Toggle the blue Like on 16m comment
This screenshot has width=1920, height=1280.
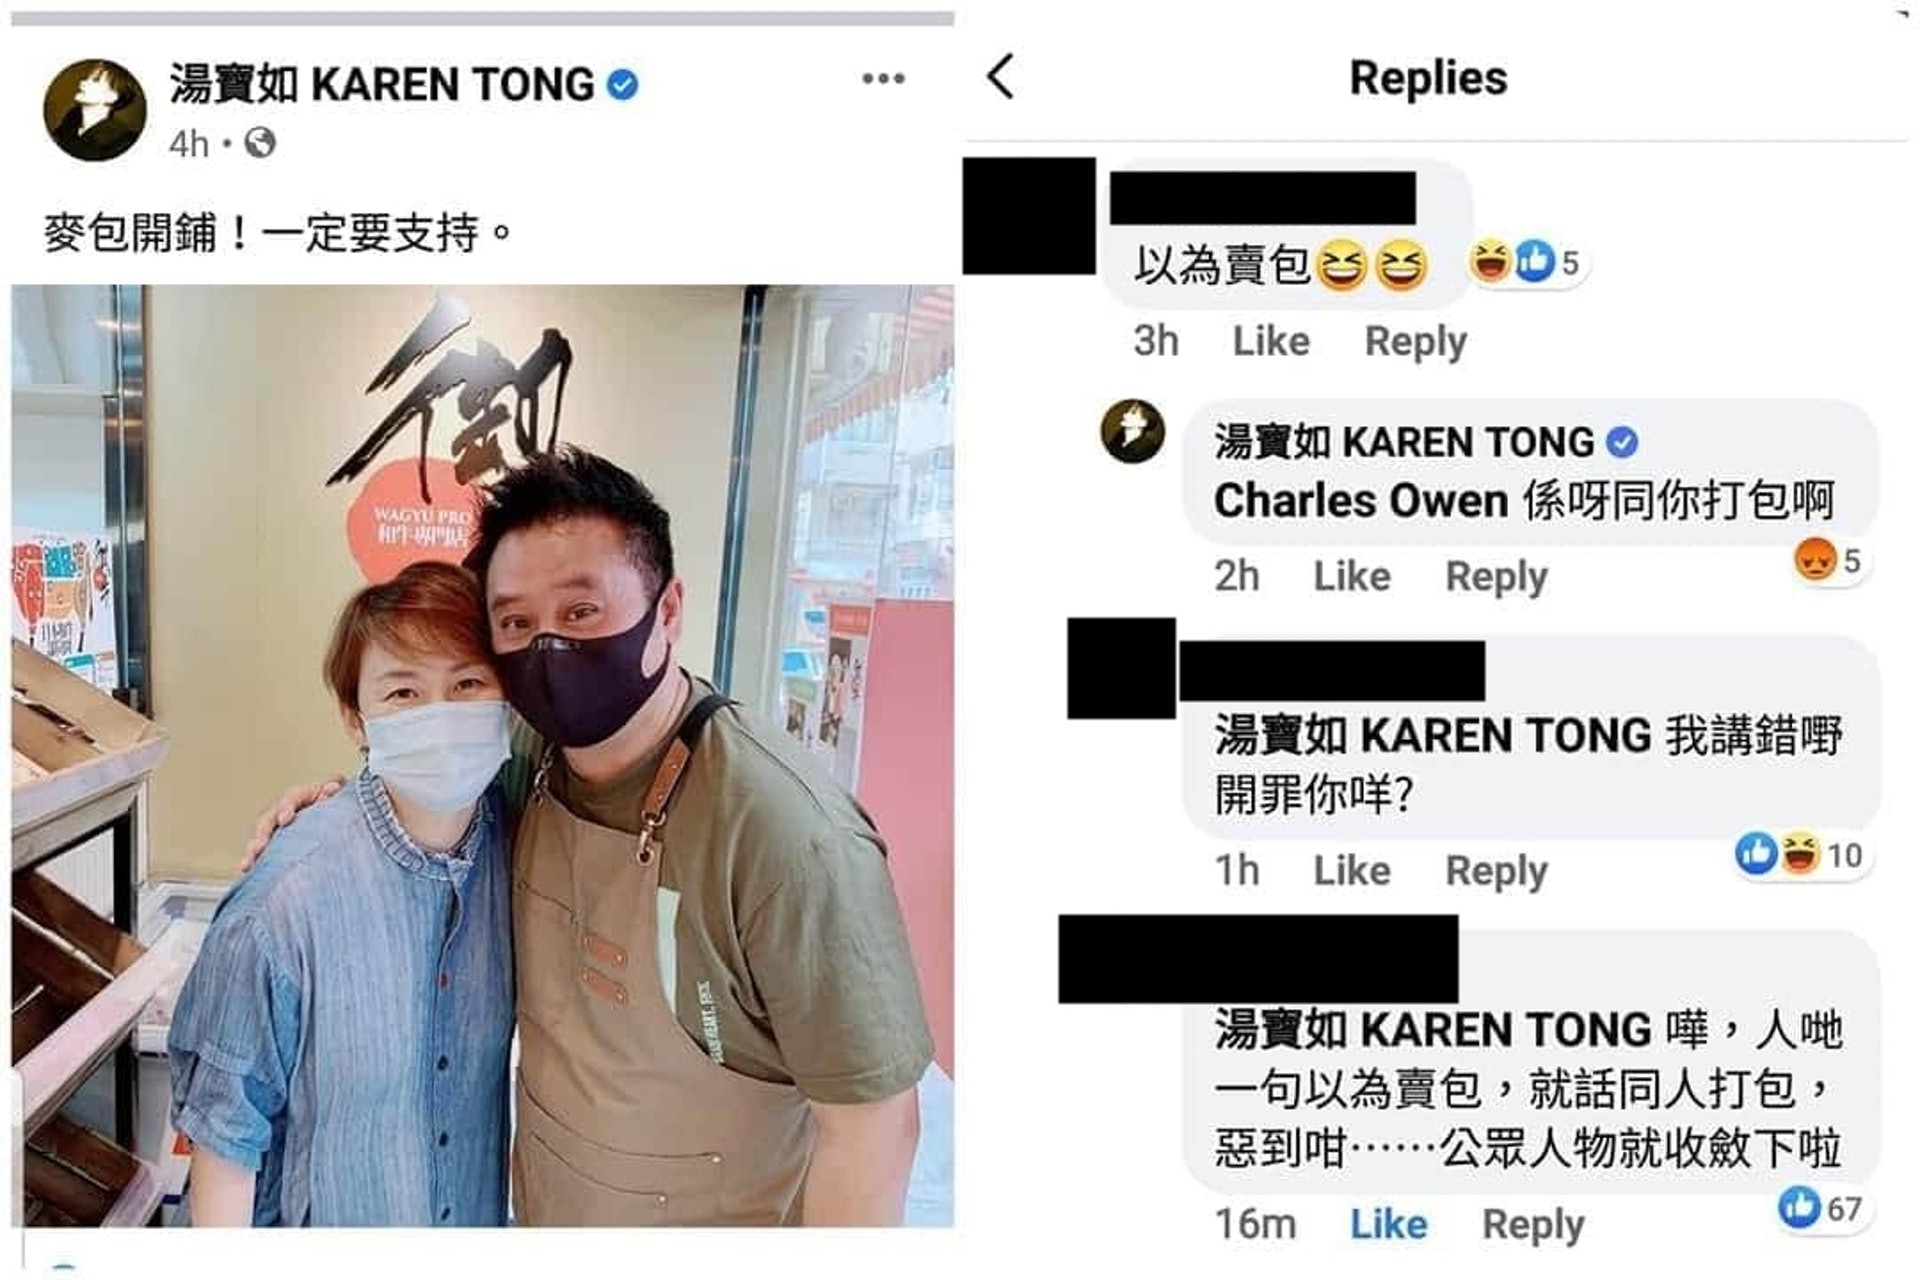tap(1389, 1224)
